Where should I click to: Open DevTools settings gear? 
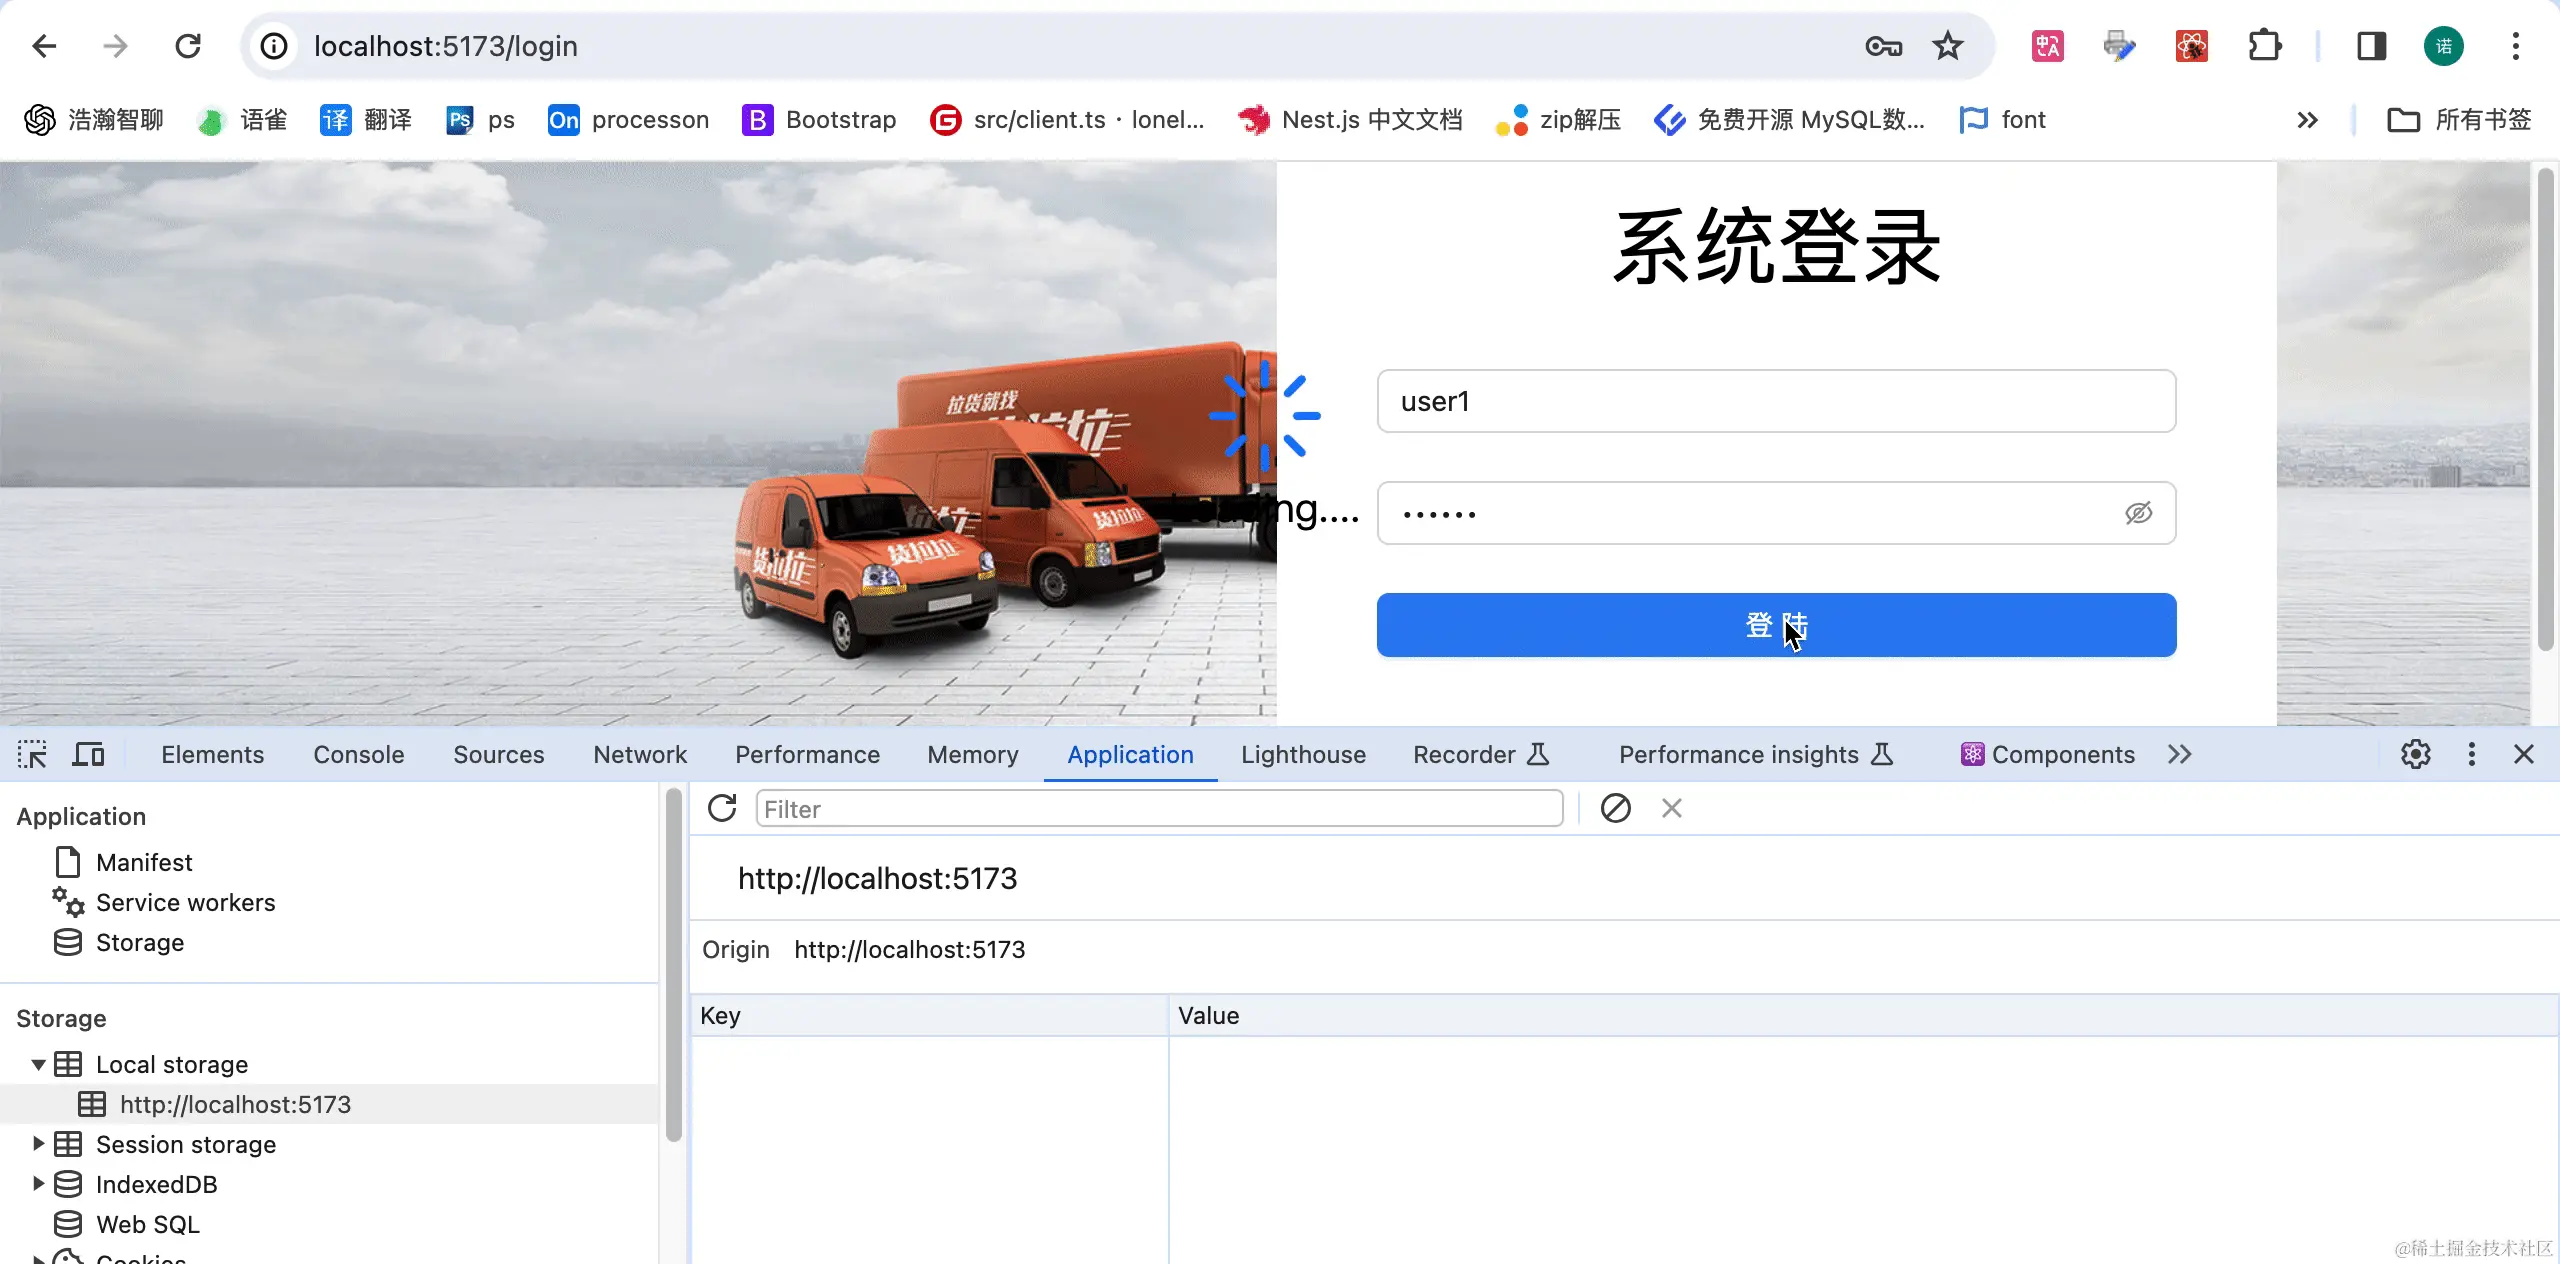tap(2417, 754)
